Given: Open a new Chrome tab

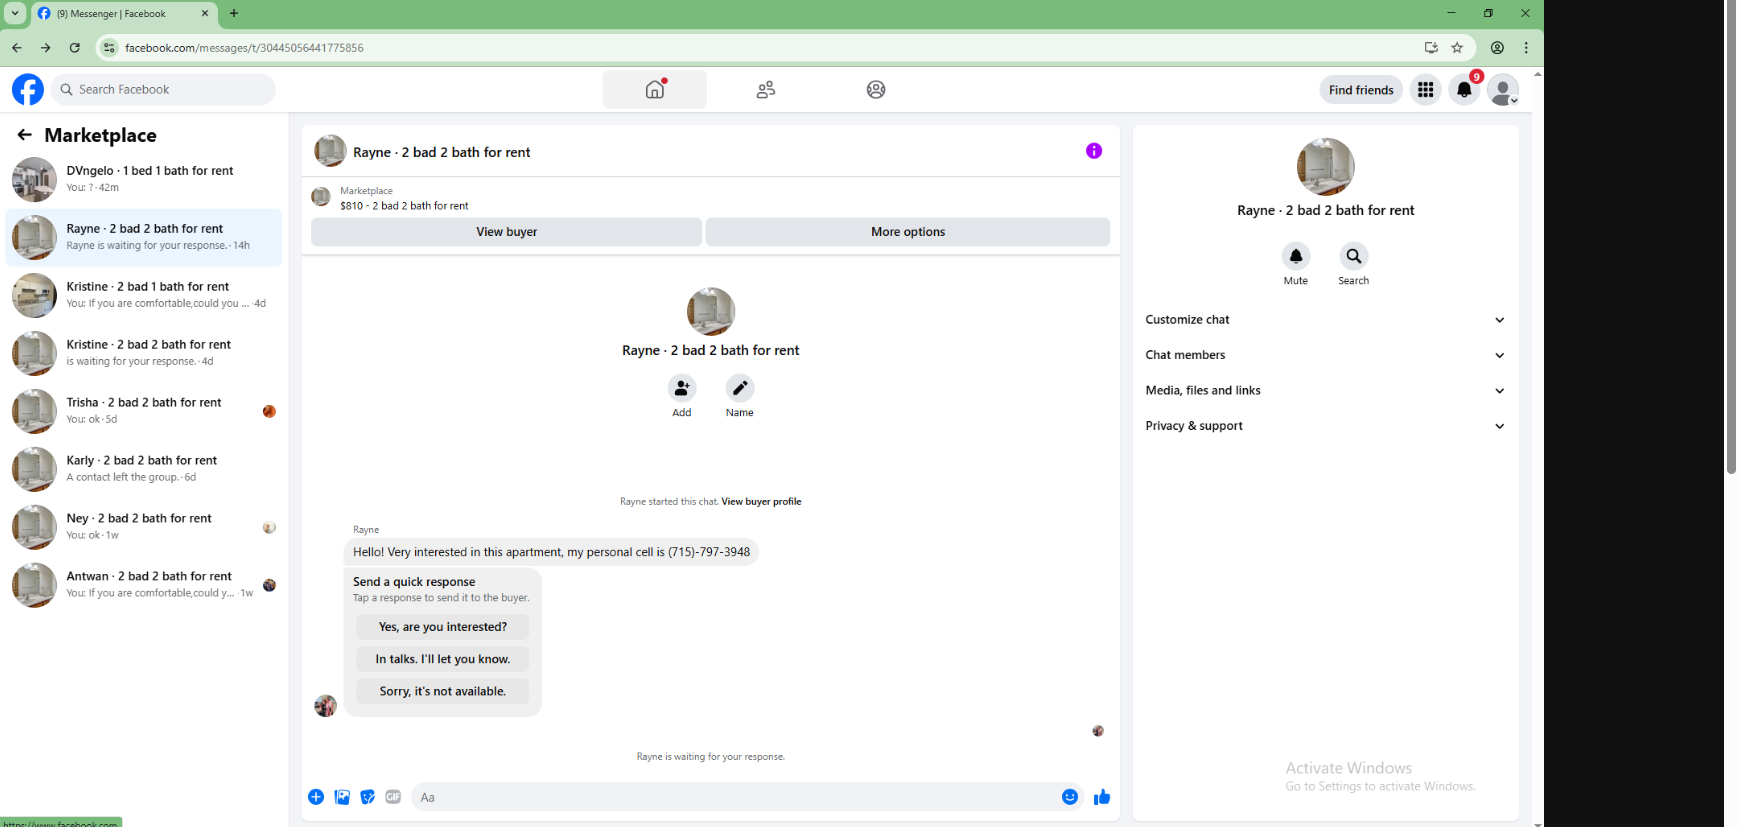Looking at the screenshot, I should pos(234,13).
